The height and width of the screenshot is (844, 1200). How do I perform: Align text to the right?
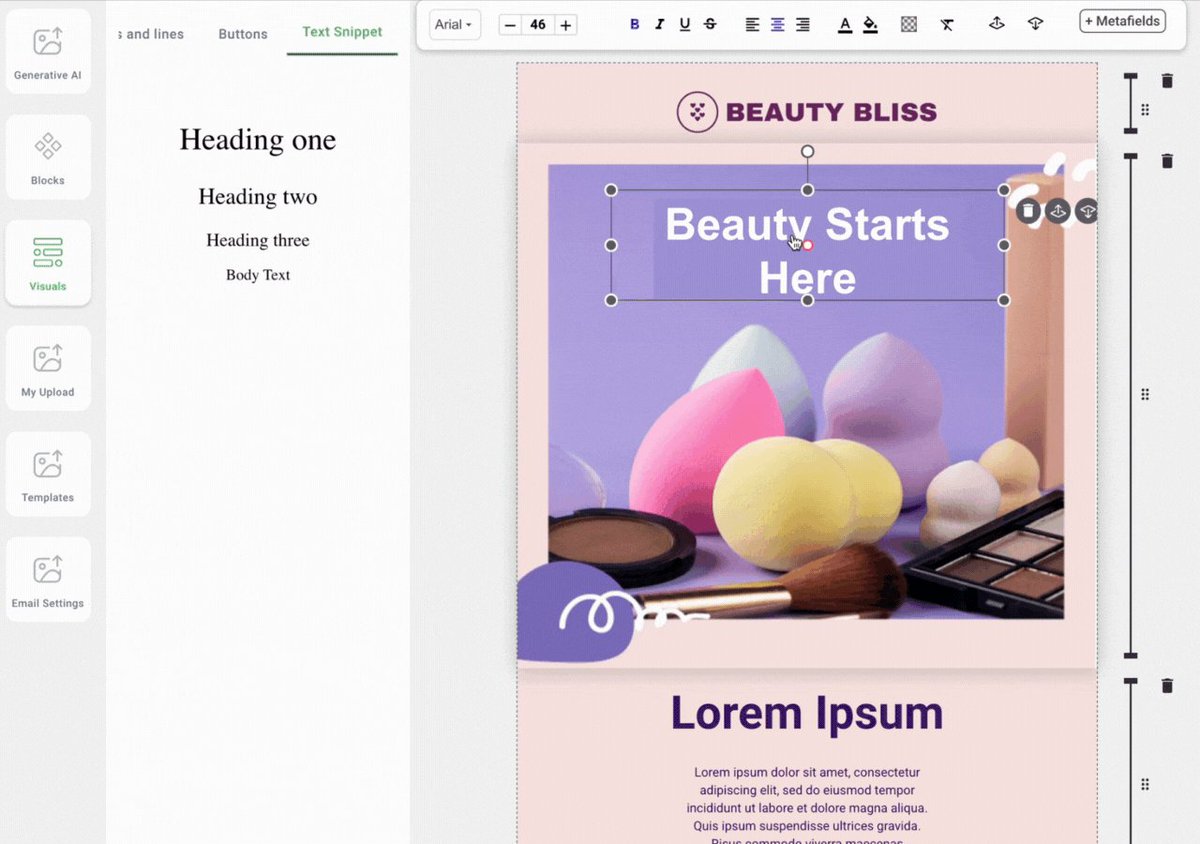[x=803, y=25]
